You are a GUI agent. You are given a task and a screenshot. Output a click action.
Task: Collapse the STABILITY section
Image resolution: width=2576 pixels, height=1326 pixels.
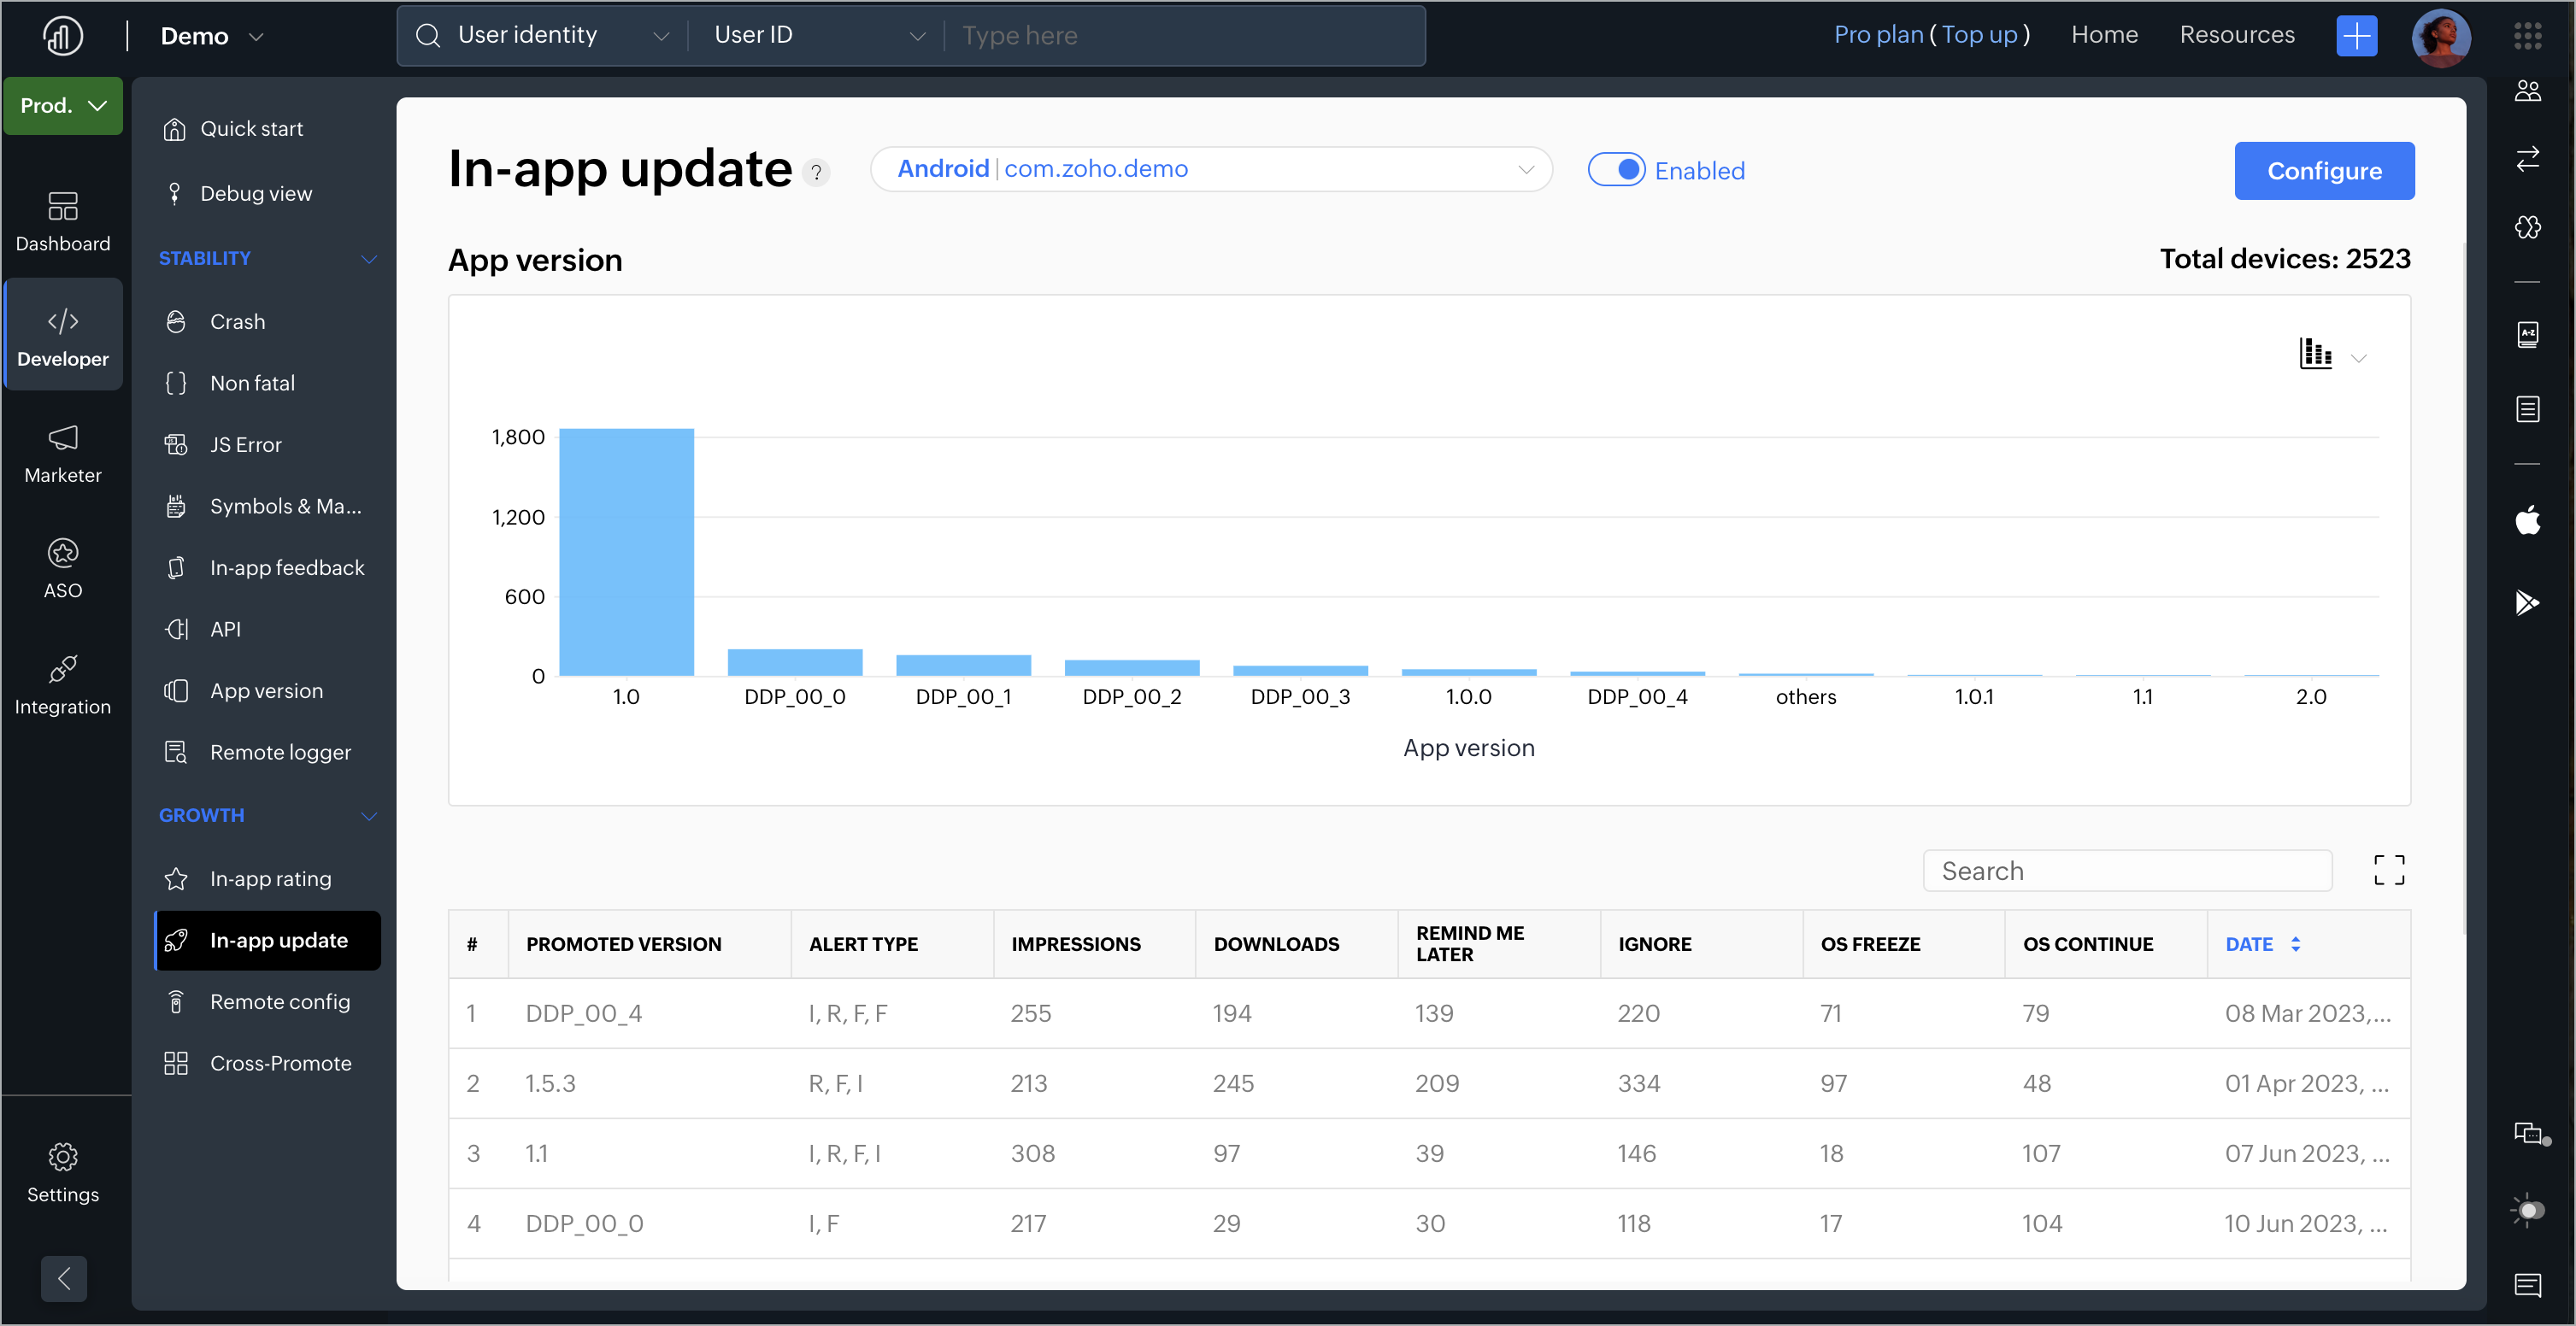(x=368, y=259)
